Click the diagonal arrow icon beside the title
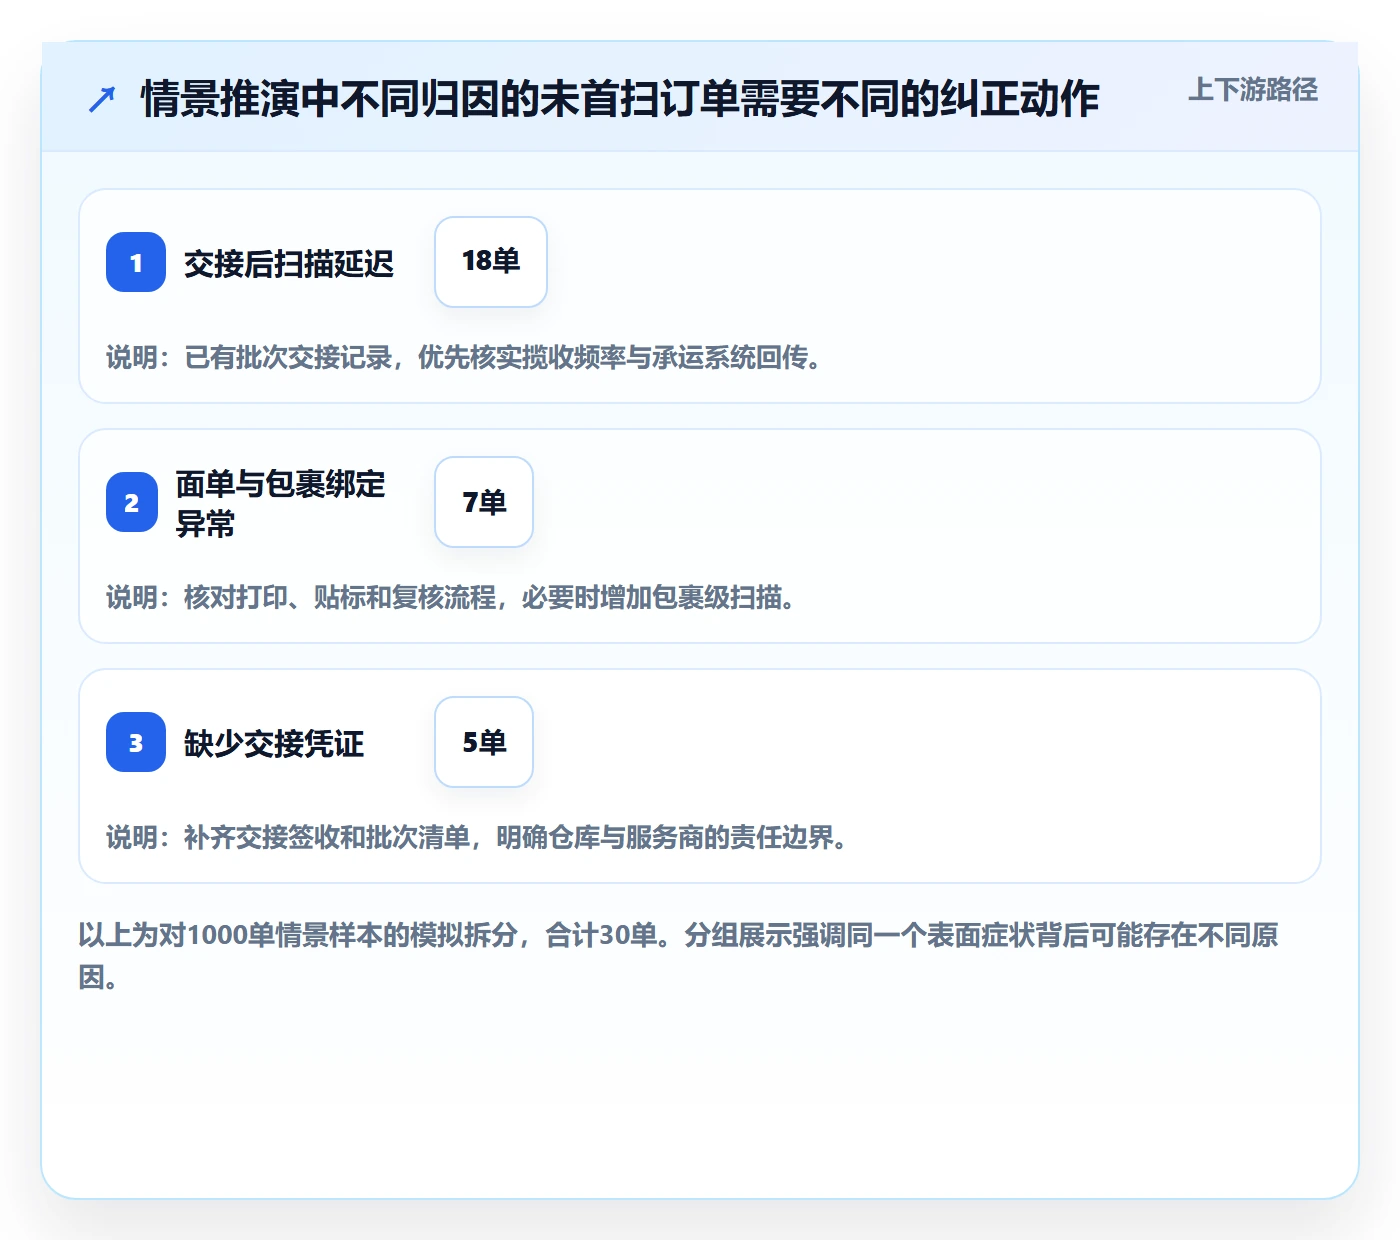The height and width of the screenshot is (1240, 1400). pos(102,99)
